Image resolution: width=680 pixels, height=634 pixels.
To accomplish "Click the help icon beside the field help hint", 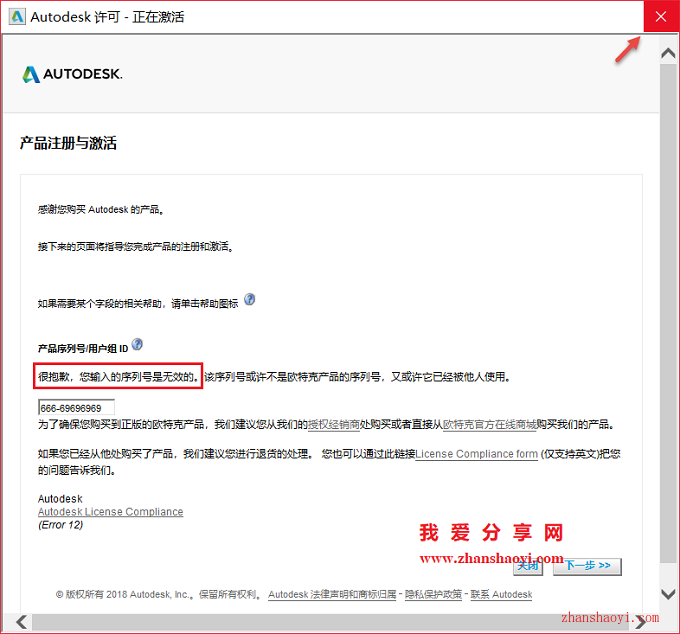I will [x=249, y=300].
